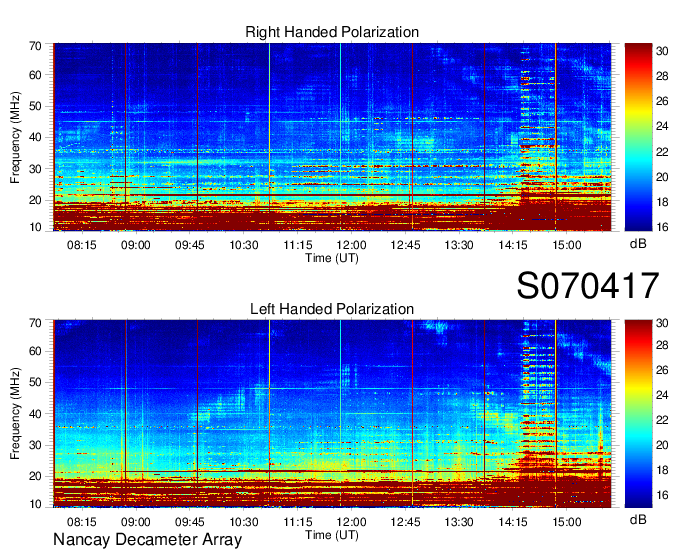Click "09:00" time tick of Right Handed plot
Screen dimensions: 680x552
point(136,245)
